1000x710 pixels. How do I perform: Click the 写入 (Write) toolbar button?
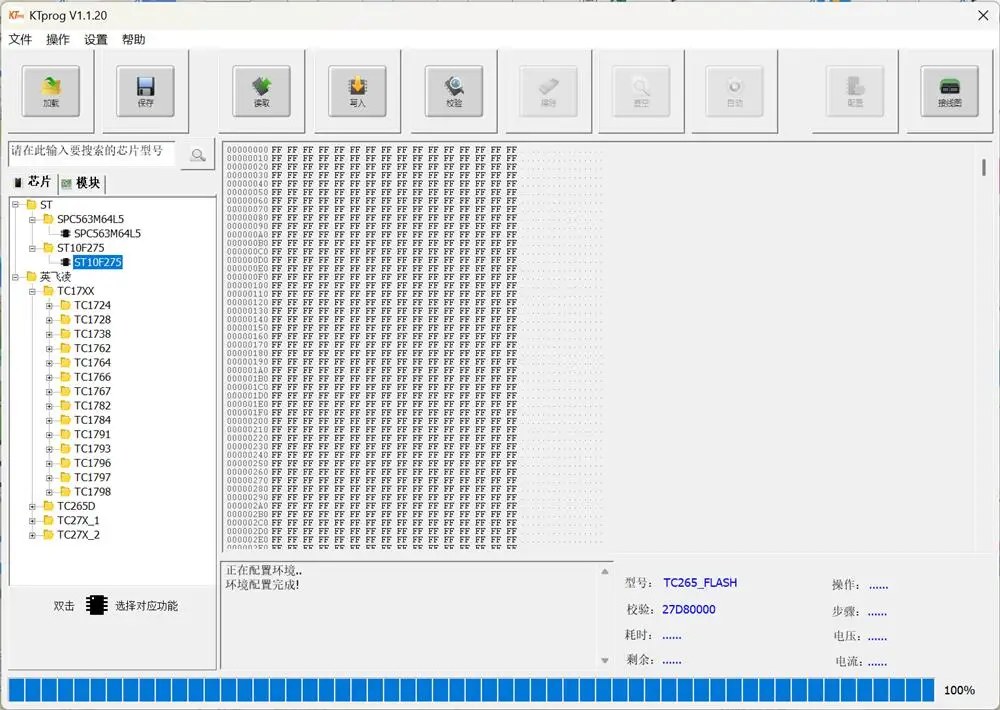[357, 91]
